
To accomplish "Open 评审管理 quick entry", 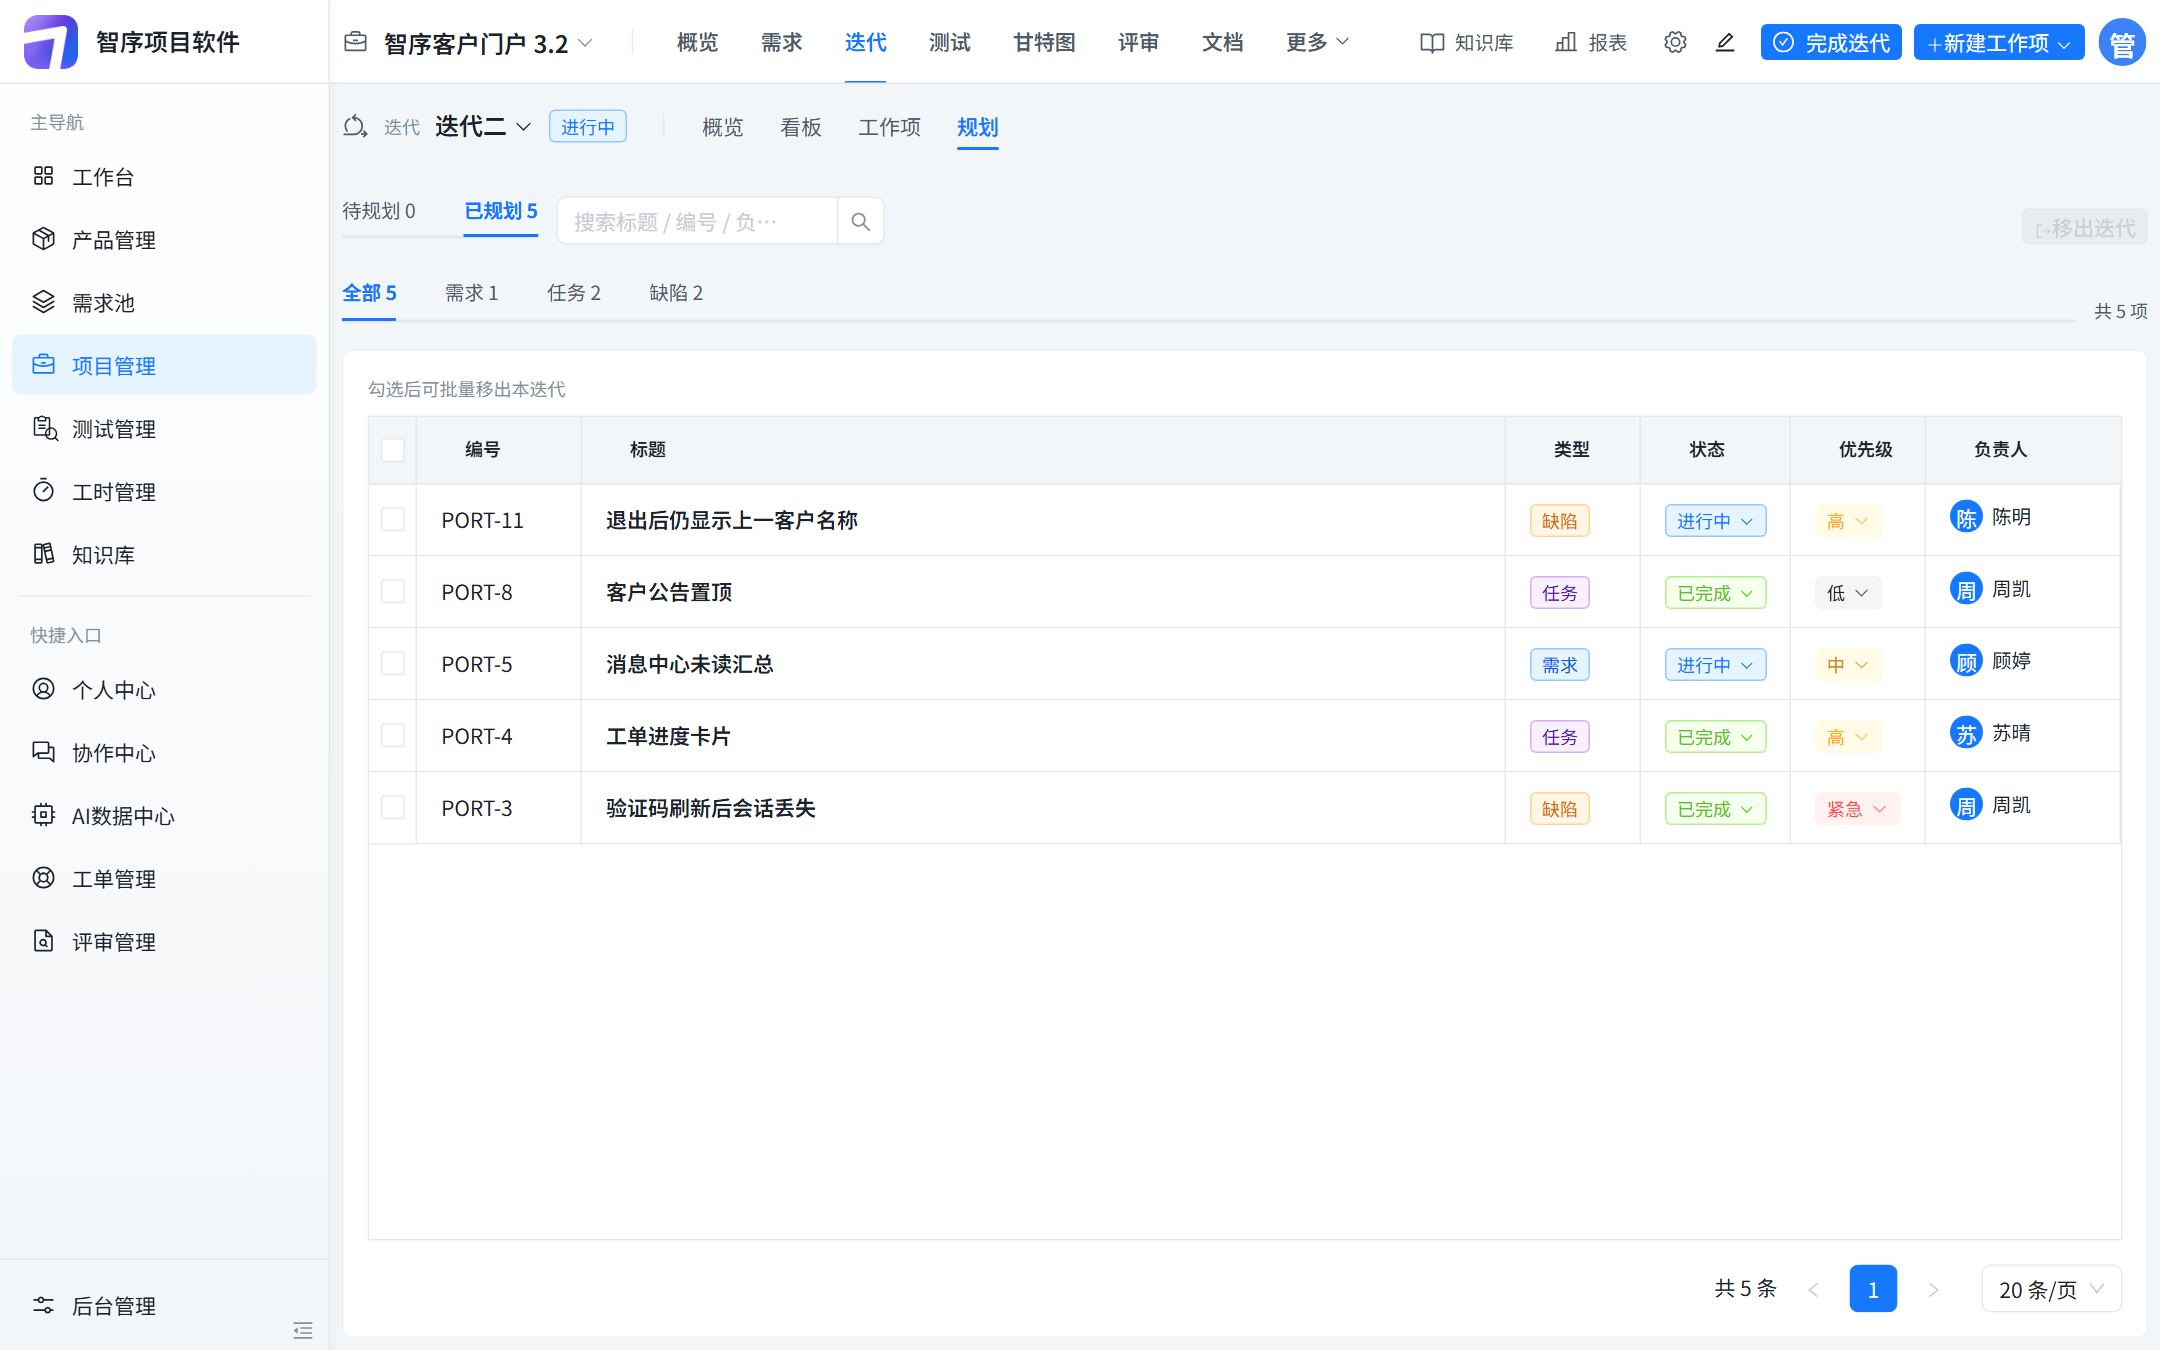I will point(164,942).
